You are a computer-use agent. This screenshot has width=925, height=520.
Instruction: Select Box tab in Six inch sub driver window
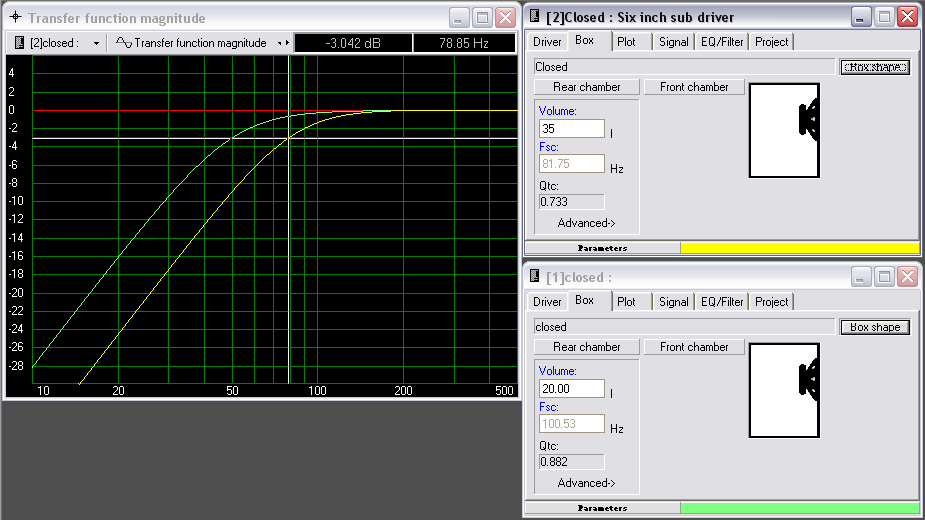point(584,40)
